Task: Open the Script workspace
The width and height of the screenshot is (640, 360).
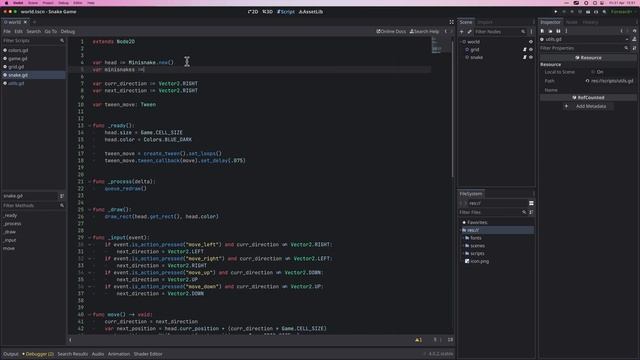Action: (x=286, y=12)
